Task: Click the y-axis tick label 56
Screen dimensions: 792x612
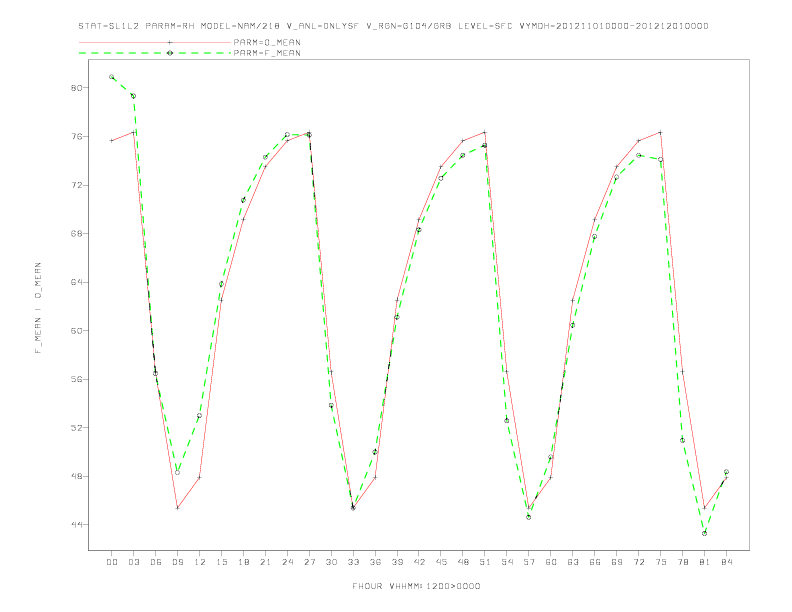Action: (x=76, y=379)
